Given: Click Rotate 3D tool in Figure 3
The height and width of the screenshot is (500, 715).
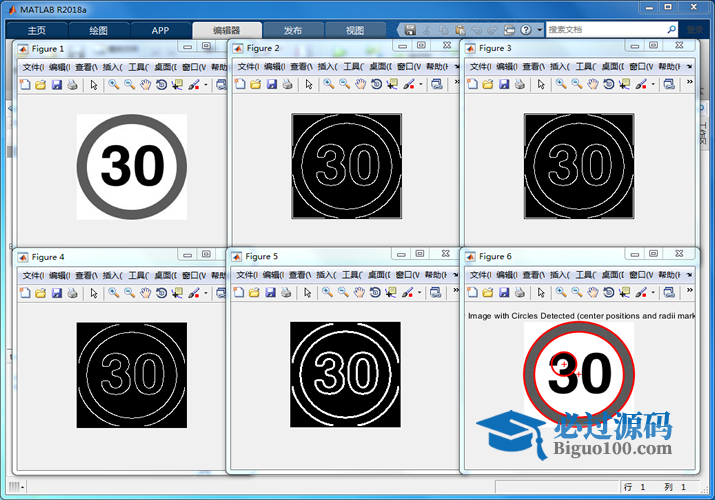Looking at the screenshot, I should [609, 85].
